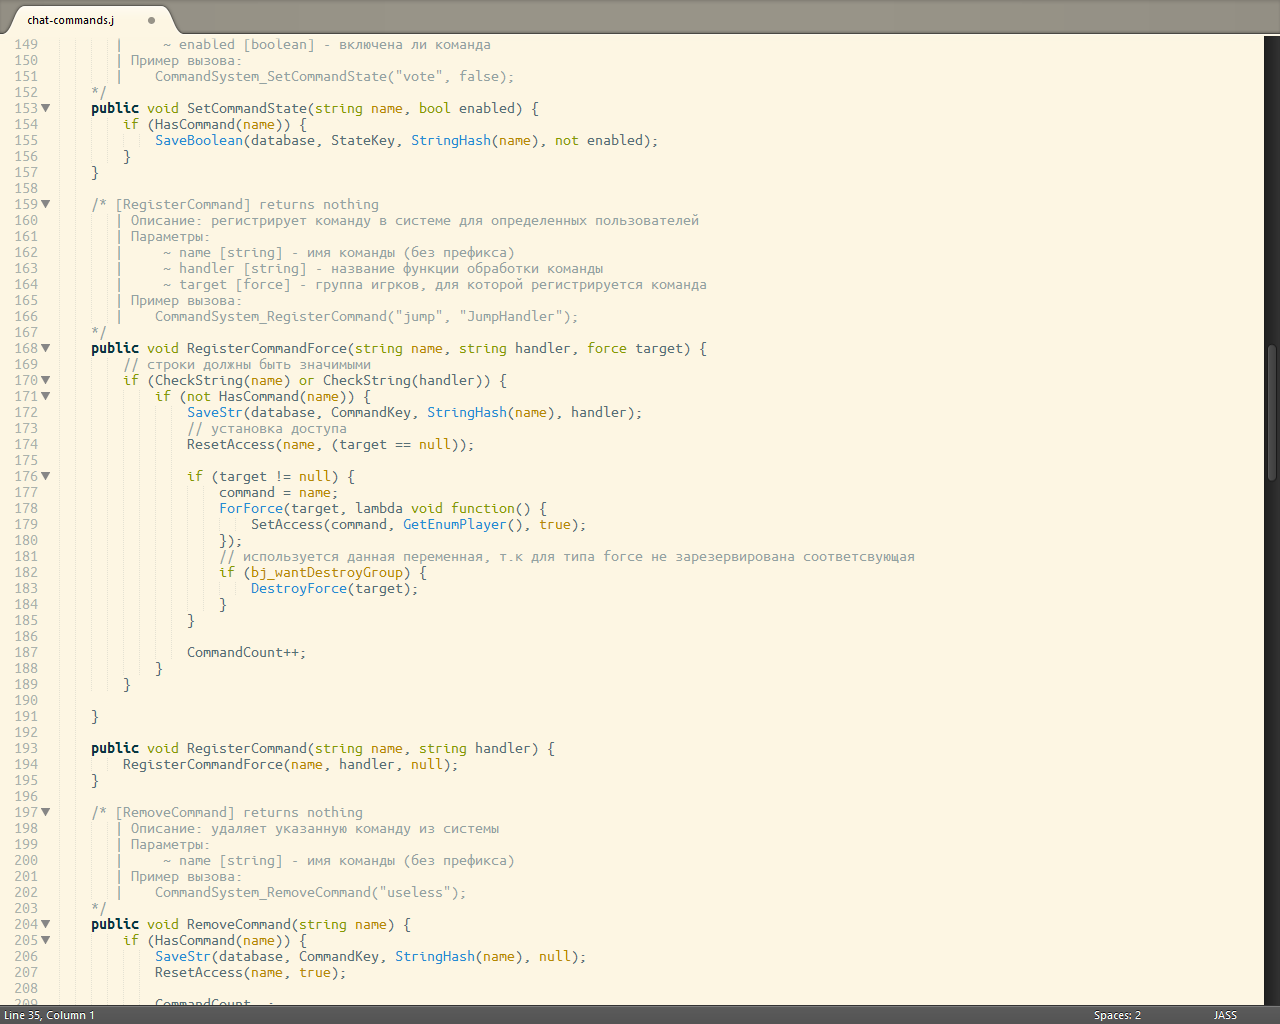Fold the target != null block at line 176

click(45, 476)
